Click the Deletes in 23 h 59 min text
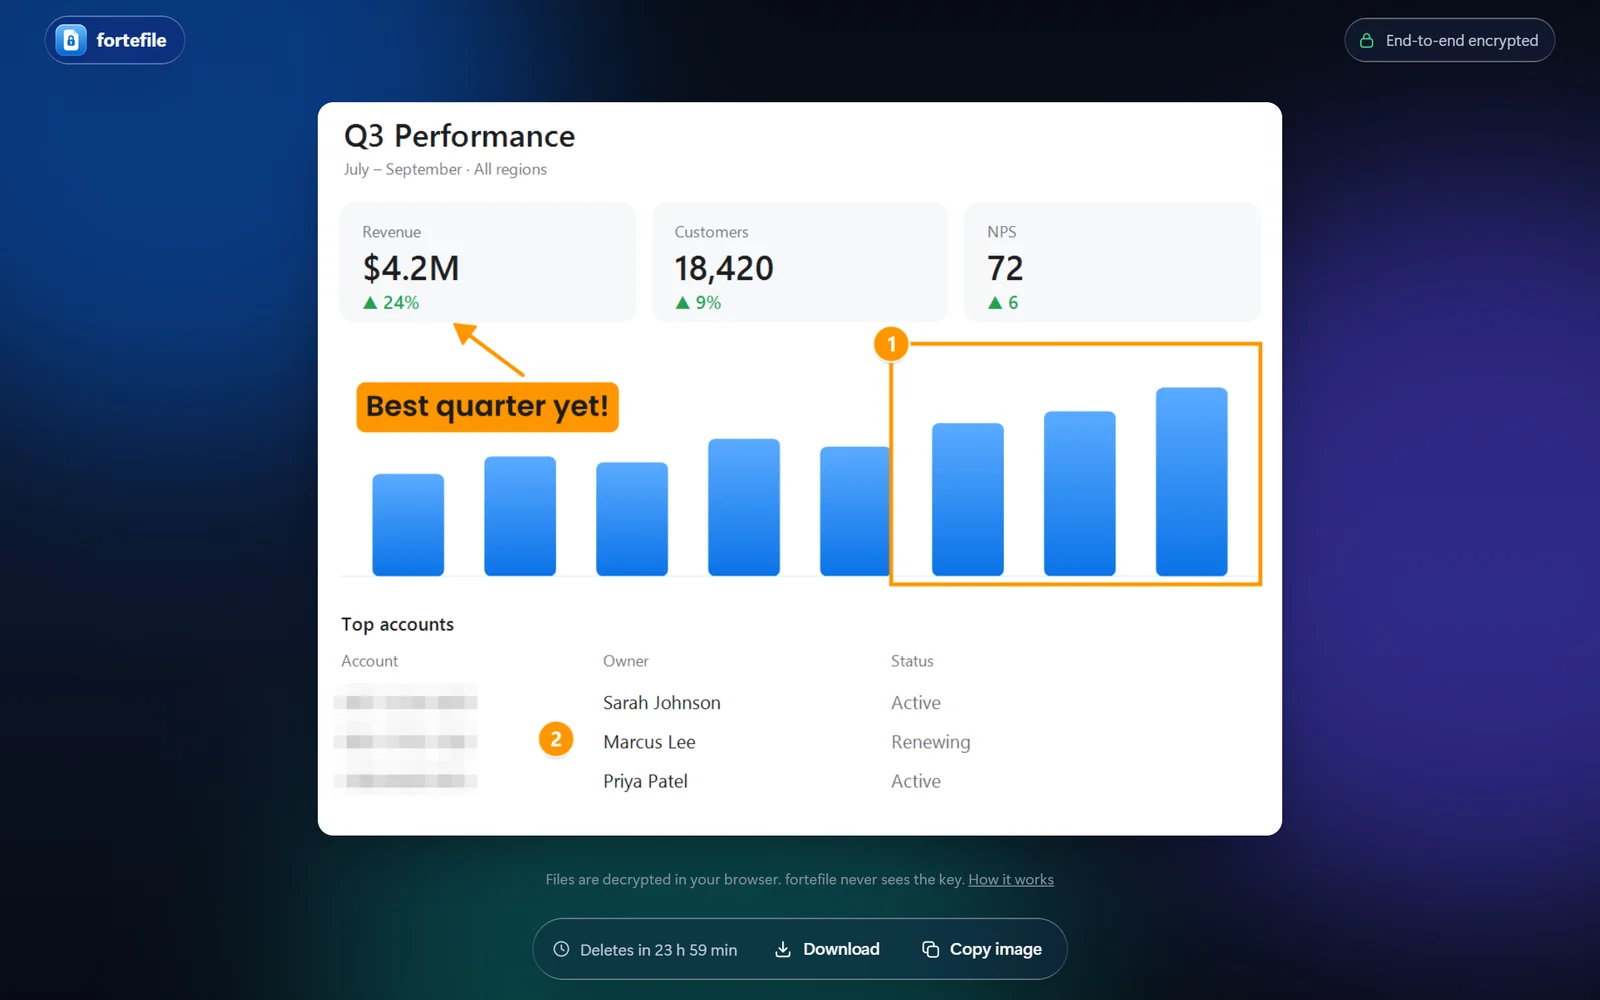The height and width of the screenshot is (1000, 1600). click(x=658, y=950)
